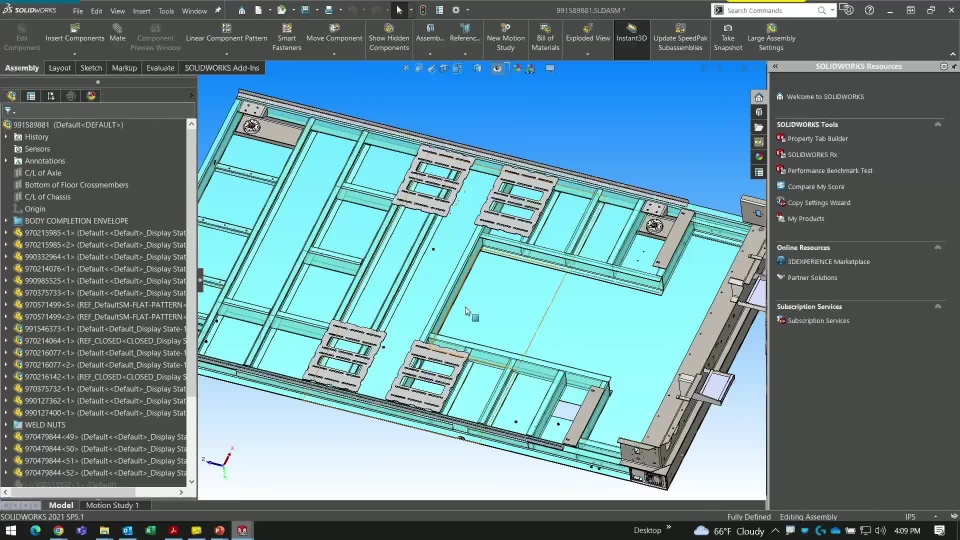Screen dimensions: 960x540
Task: Take Snapshot of the assembly
Action: point(727,38)
